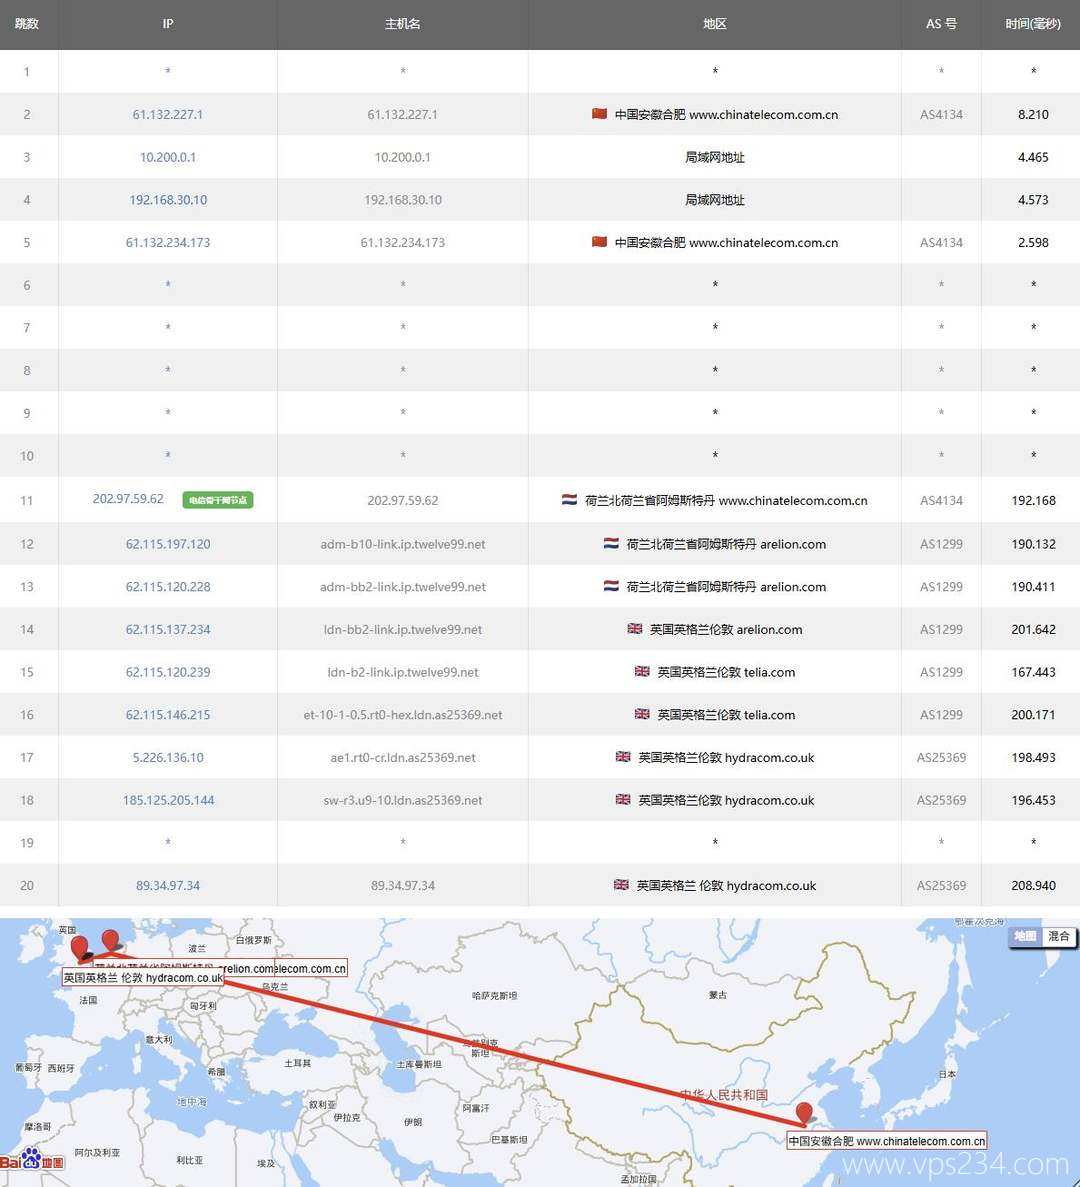The height and width of the screenshot is (1187, 1080).
Task: Click the time value 192.168
Action: tap(1033, 500)
